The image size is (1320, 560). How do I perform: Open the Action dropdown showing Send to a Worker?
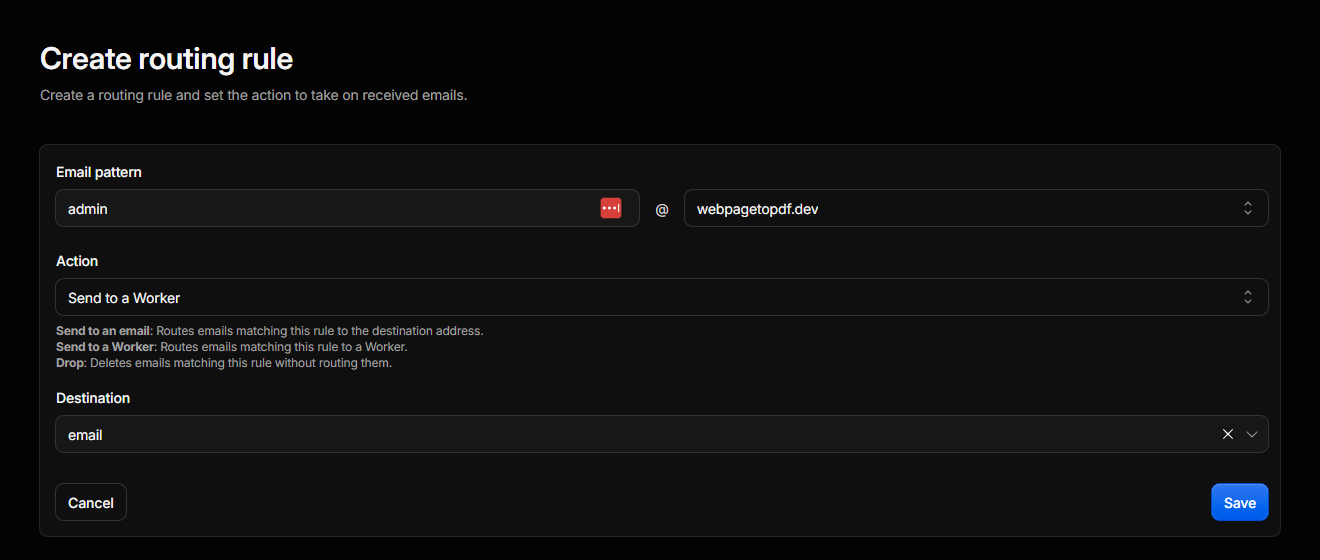click(662, 297)
